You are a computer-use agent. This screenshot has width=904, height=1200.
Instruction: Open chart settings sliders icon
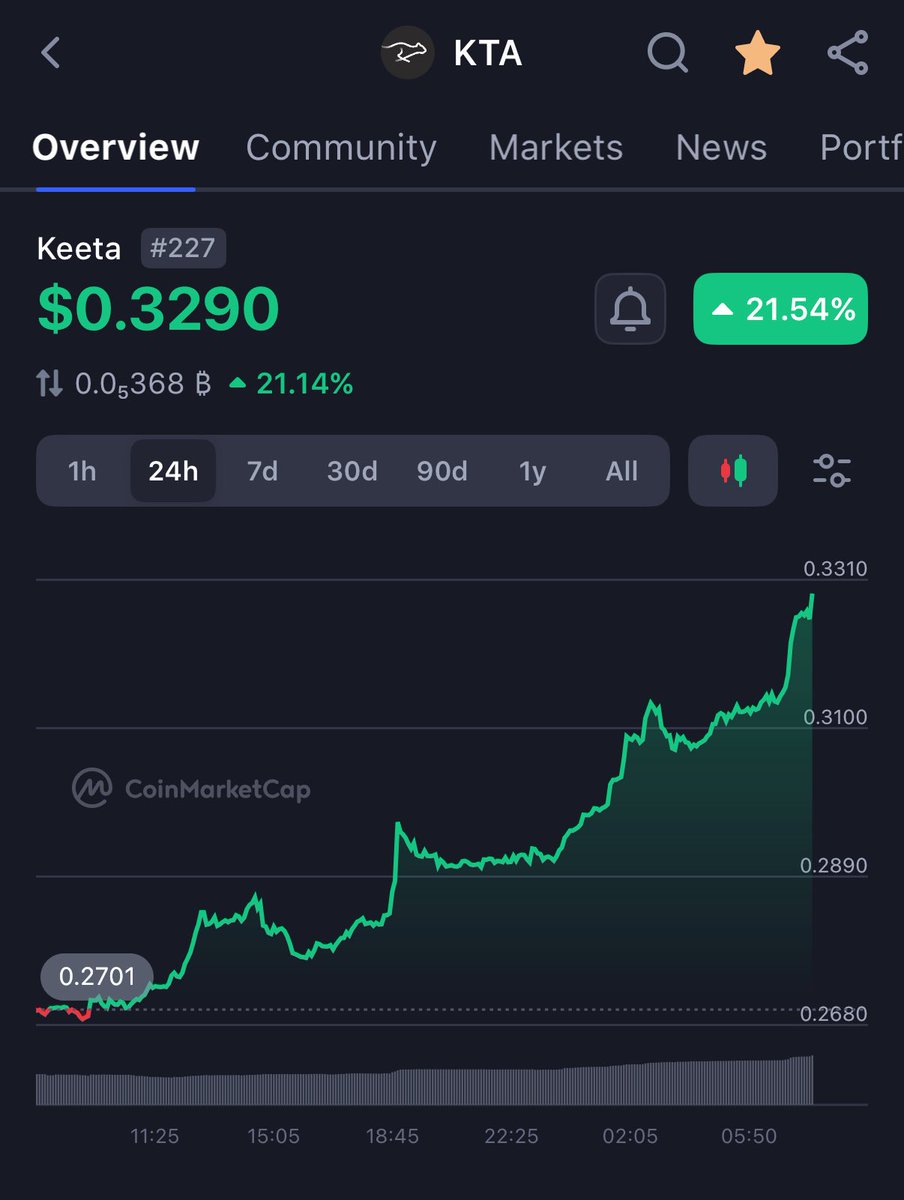coord(832,470)
